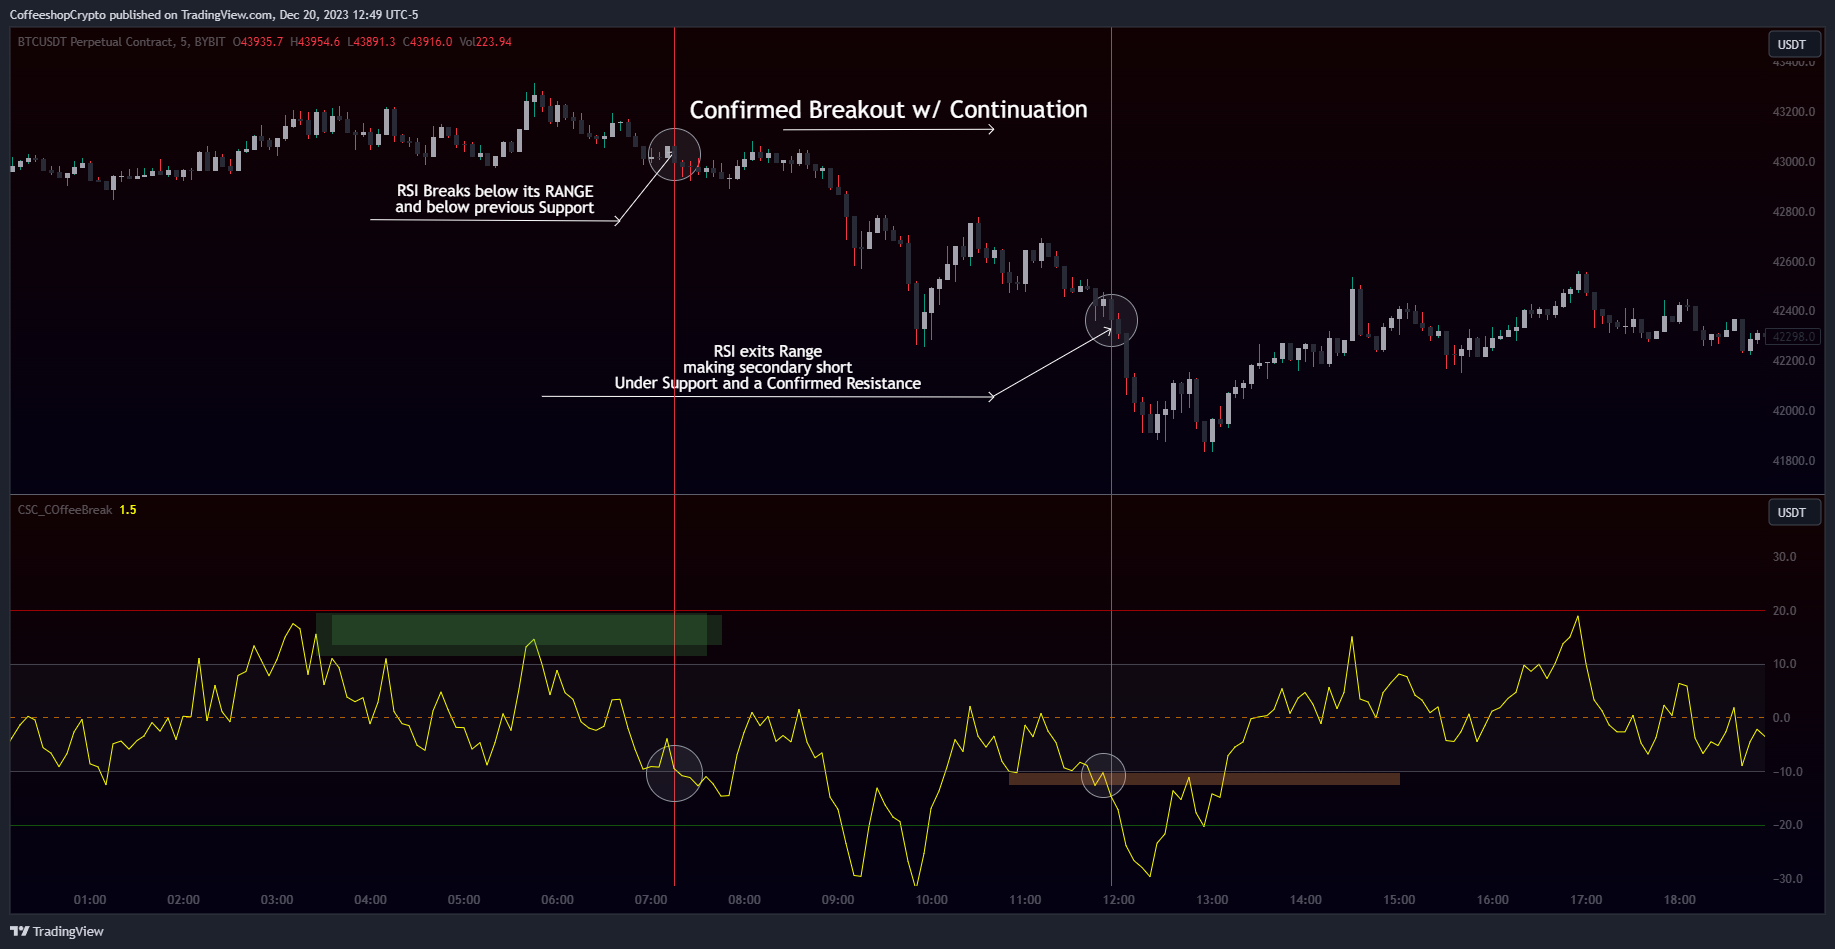Screen dimensions: 1835x949
Task: Click the green rectangle zone in the indicator pane
Action: click(518, 634)
